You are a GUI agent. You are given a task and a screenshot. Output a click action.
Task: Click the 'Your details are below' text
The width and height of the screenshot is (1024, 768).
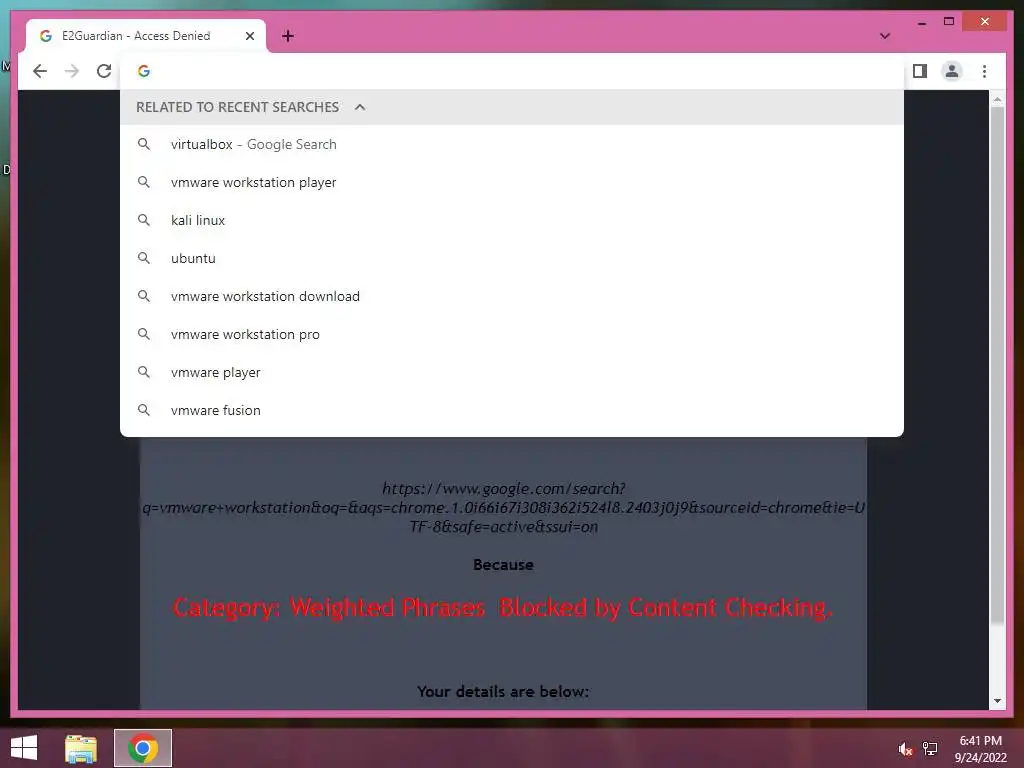tap(503, 692)
